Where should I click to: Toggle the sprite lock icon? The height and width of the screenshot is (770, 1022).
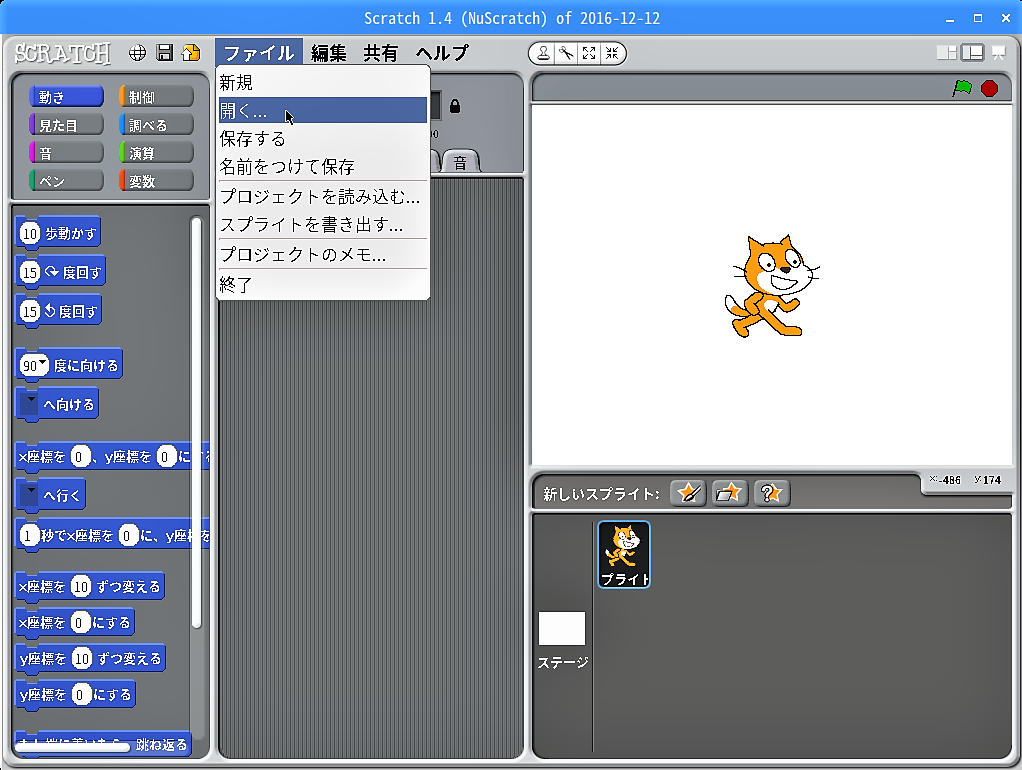[455, 106]
